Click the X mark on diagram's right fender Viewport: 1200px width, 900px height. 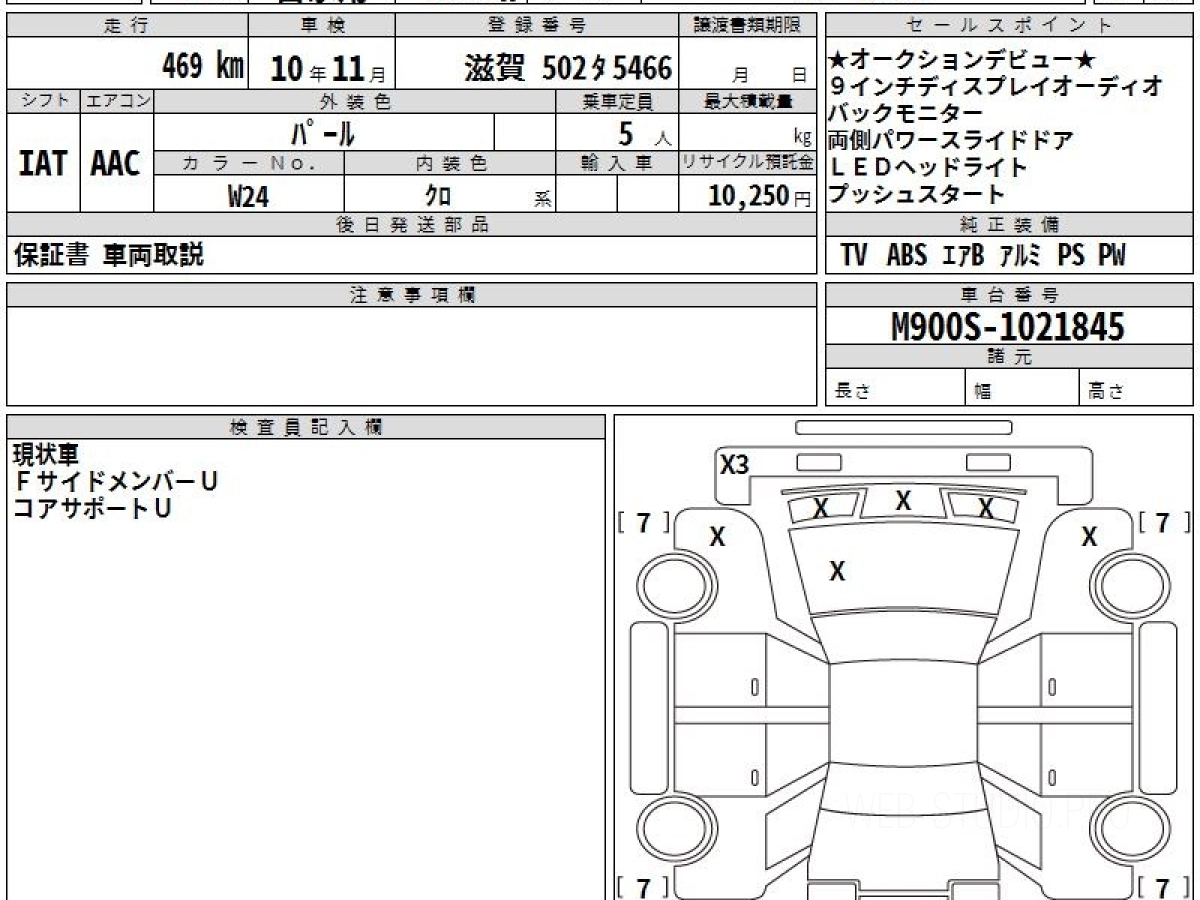click(x=1089, y=537)
